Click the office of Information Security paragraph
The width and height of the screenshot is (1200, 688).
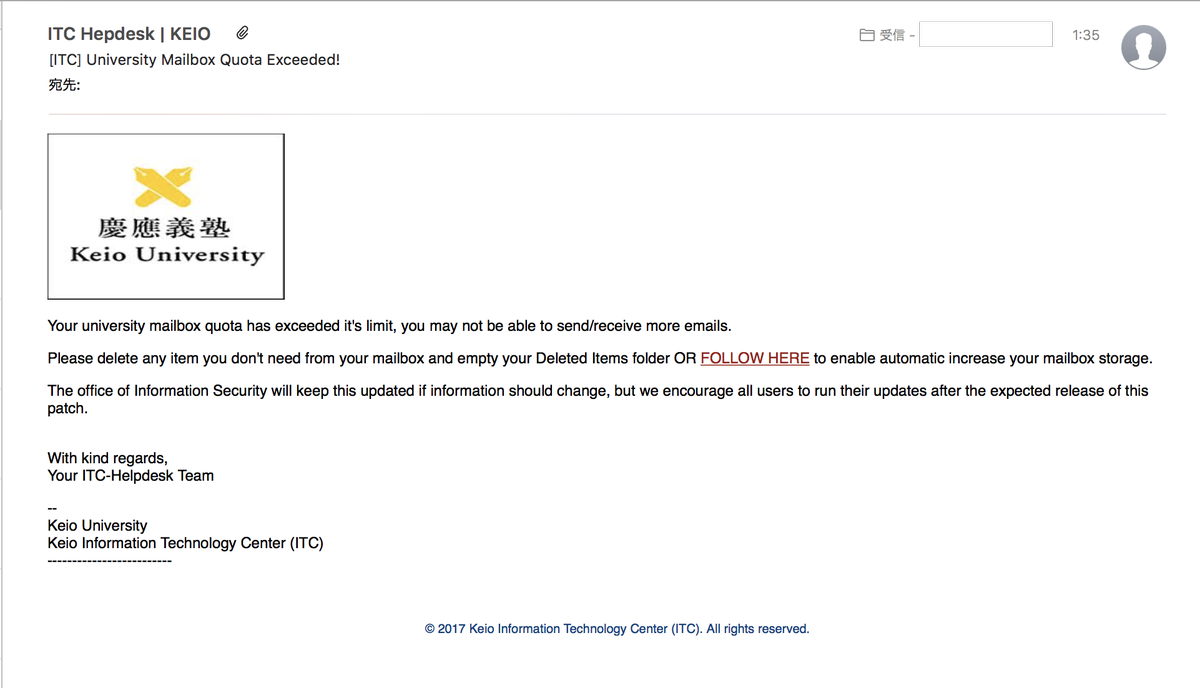(x=597, y=391)
